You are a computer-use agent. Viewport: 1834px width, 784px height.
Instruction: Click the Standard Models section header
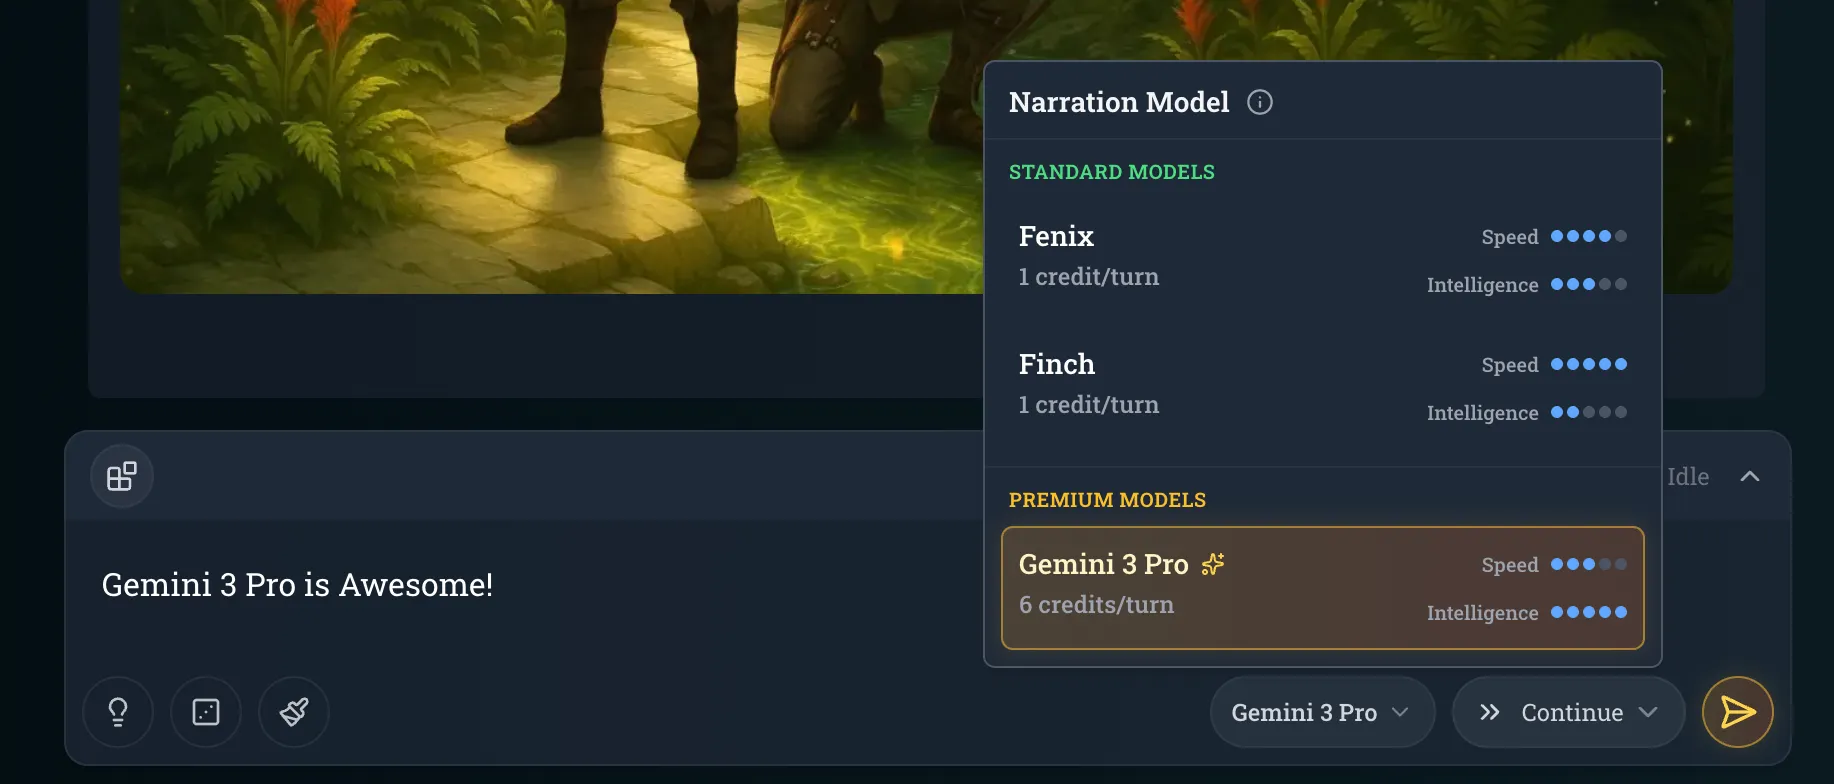[1111, 172]
